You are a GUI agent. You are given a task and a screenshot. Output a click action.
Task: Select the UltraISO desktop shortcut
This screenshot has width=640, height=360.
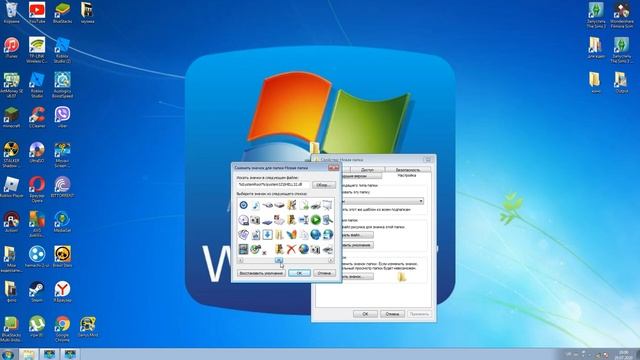point(37,153)
